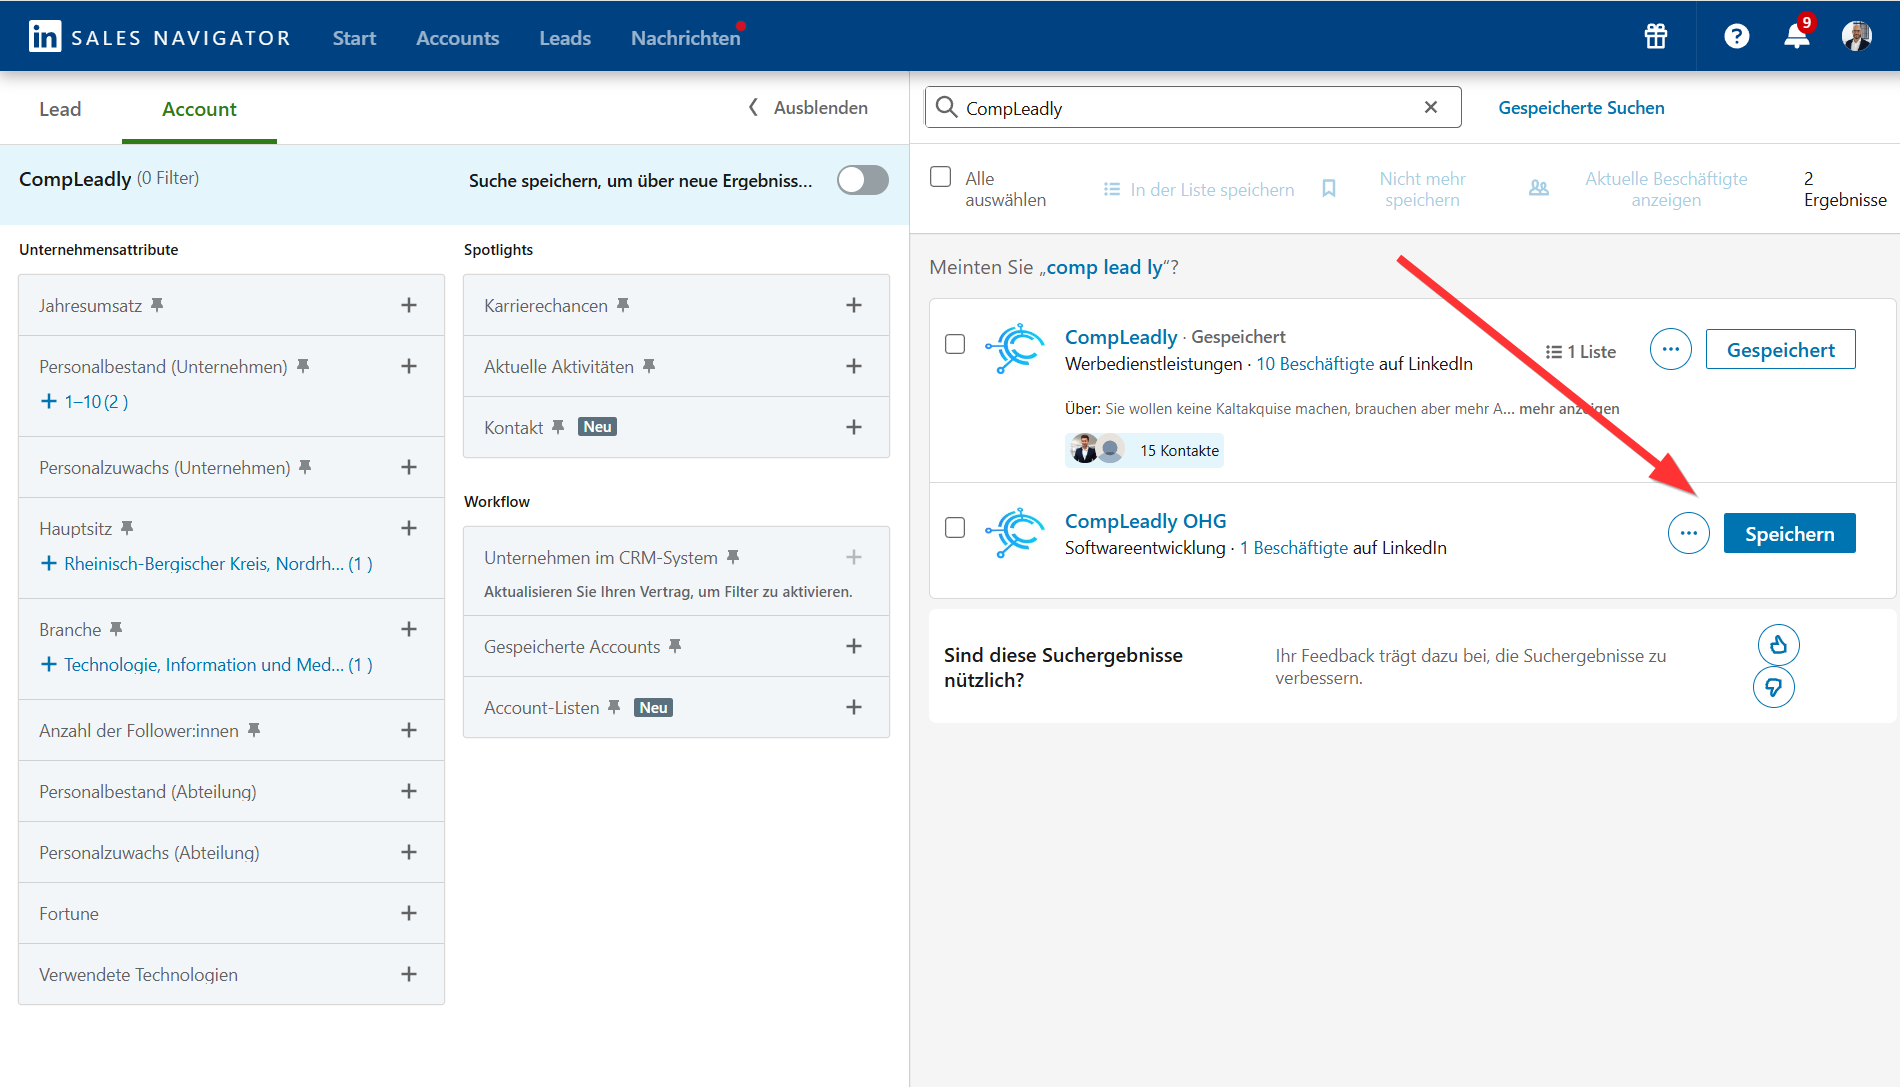
Task: Expand the Branche filter
Action: [409, 629]
